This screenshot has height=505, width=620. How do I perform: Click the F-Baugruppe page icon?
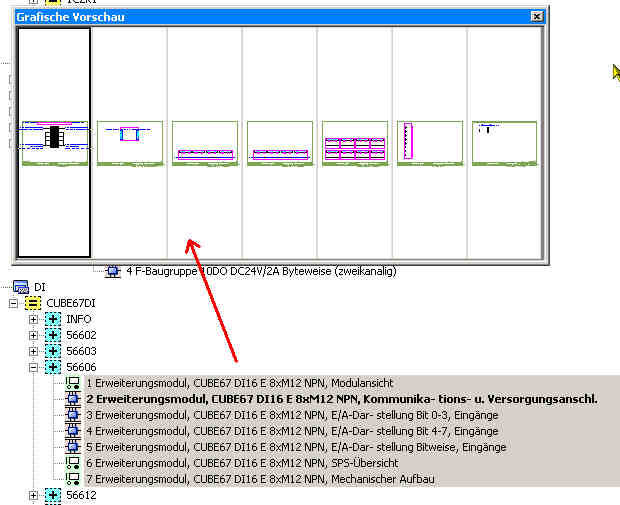[113, 271]
